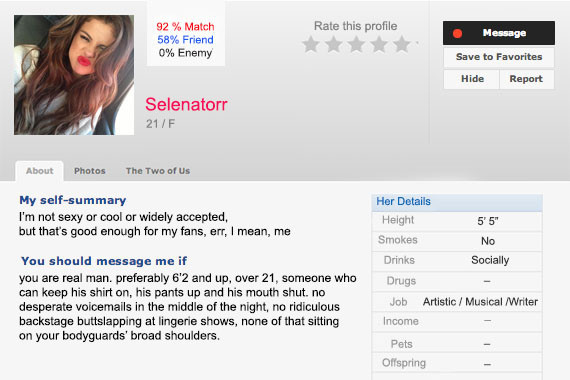Click the Job row in Her Details
The height and width of the screenshot is (380, 570).
coord(457,302)
